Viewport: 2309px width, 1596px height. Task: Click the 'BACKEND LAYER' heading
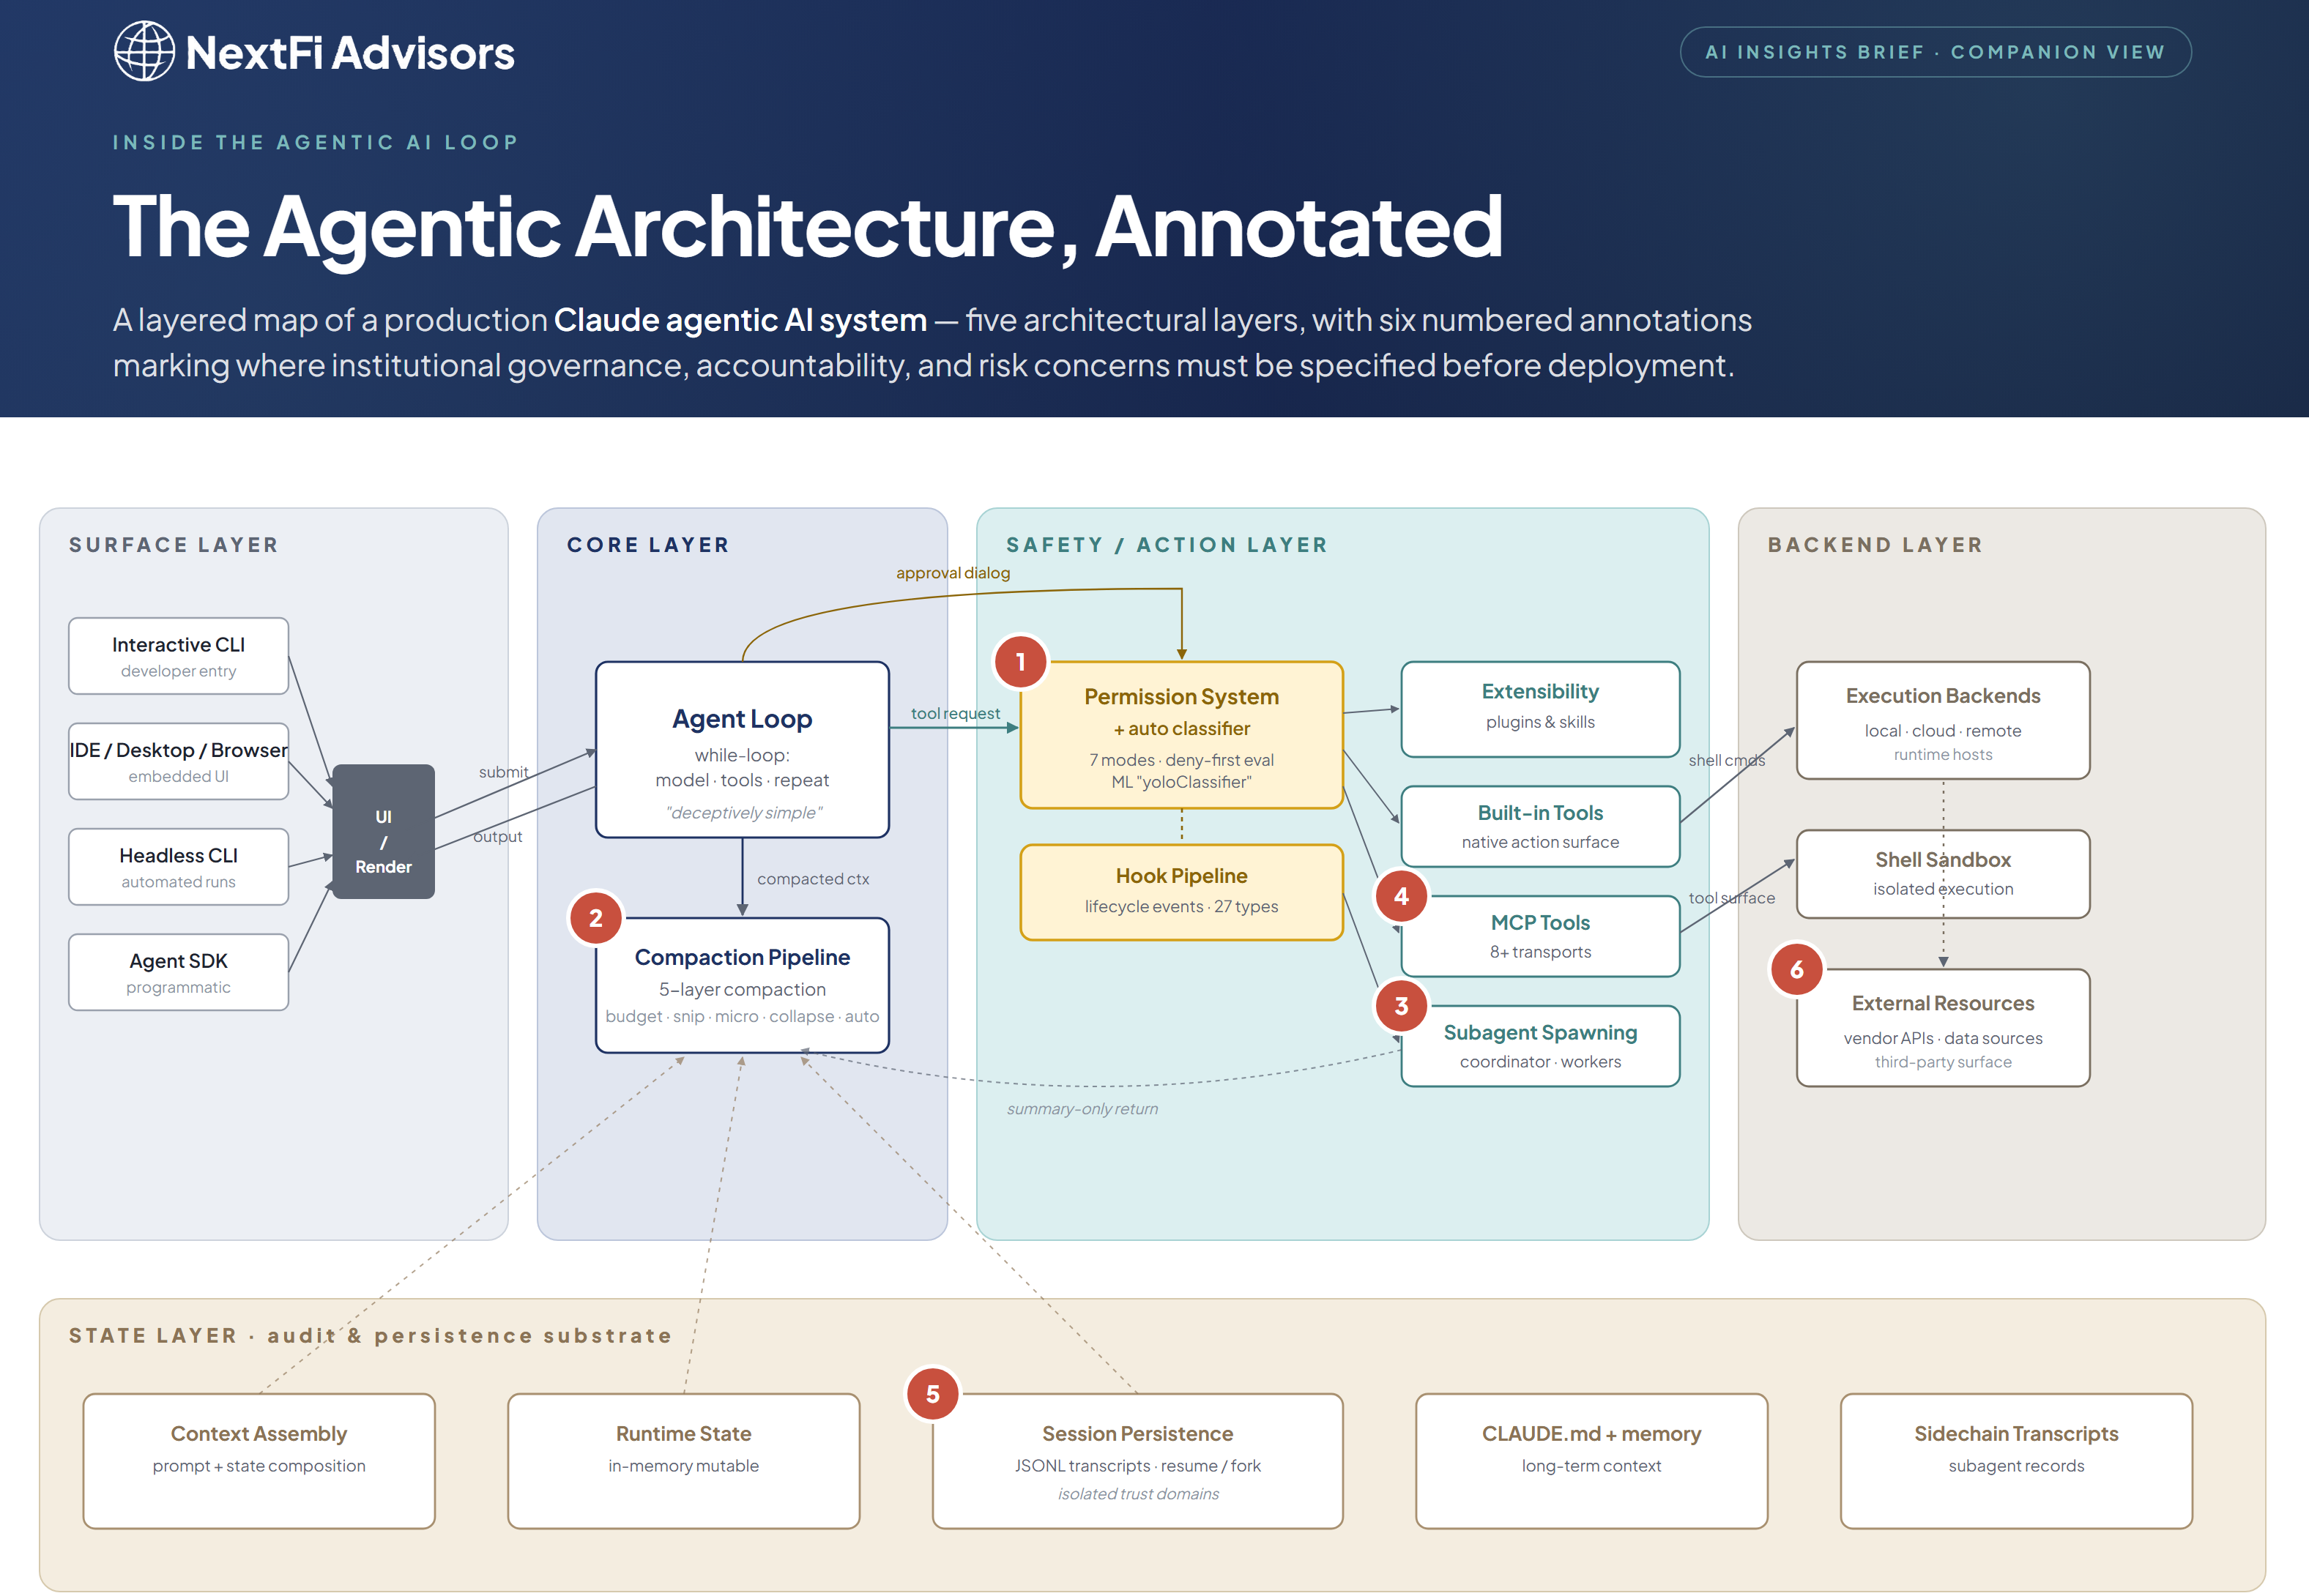click(1875, 545)
